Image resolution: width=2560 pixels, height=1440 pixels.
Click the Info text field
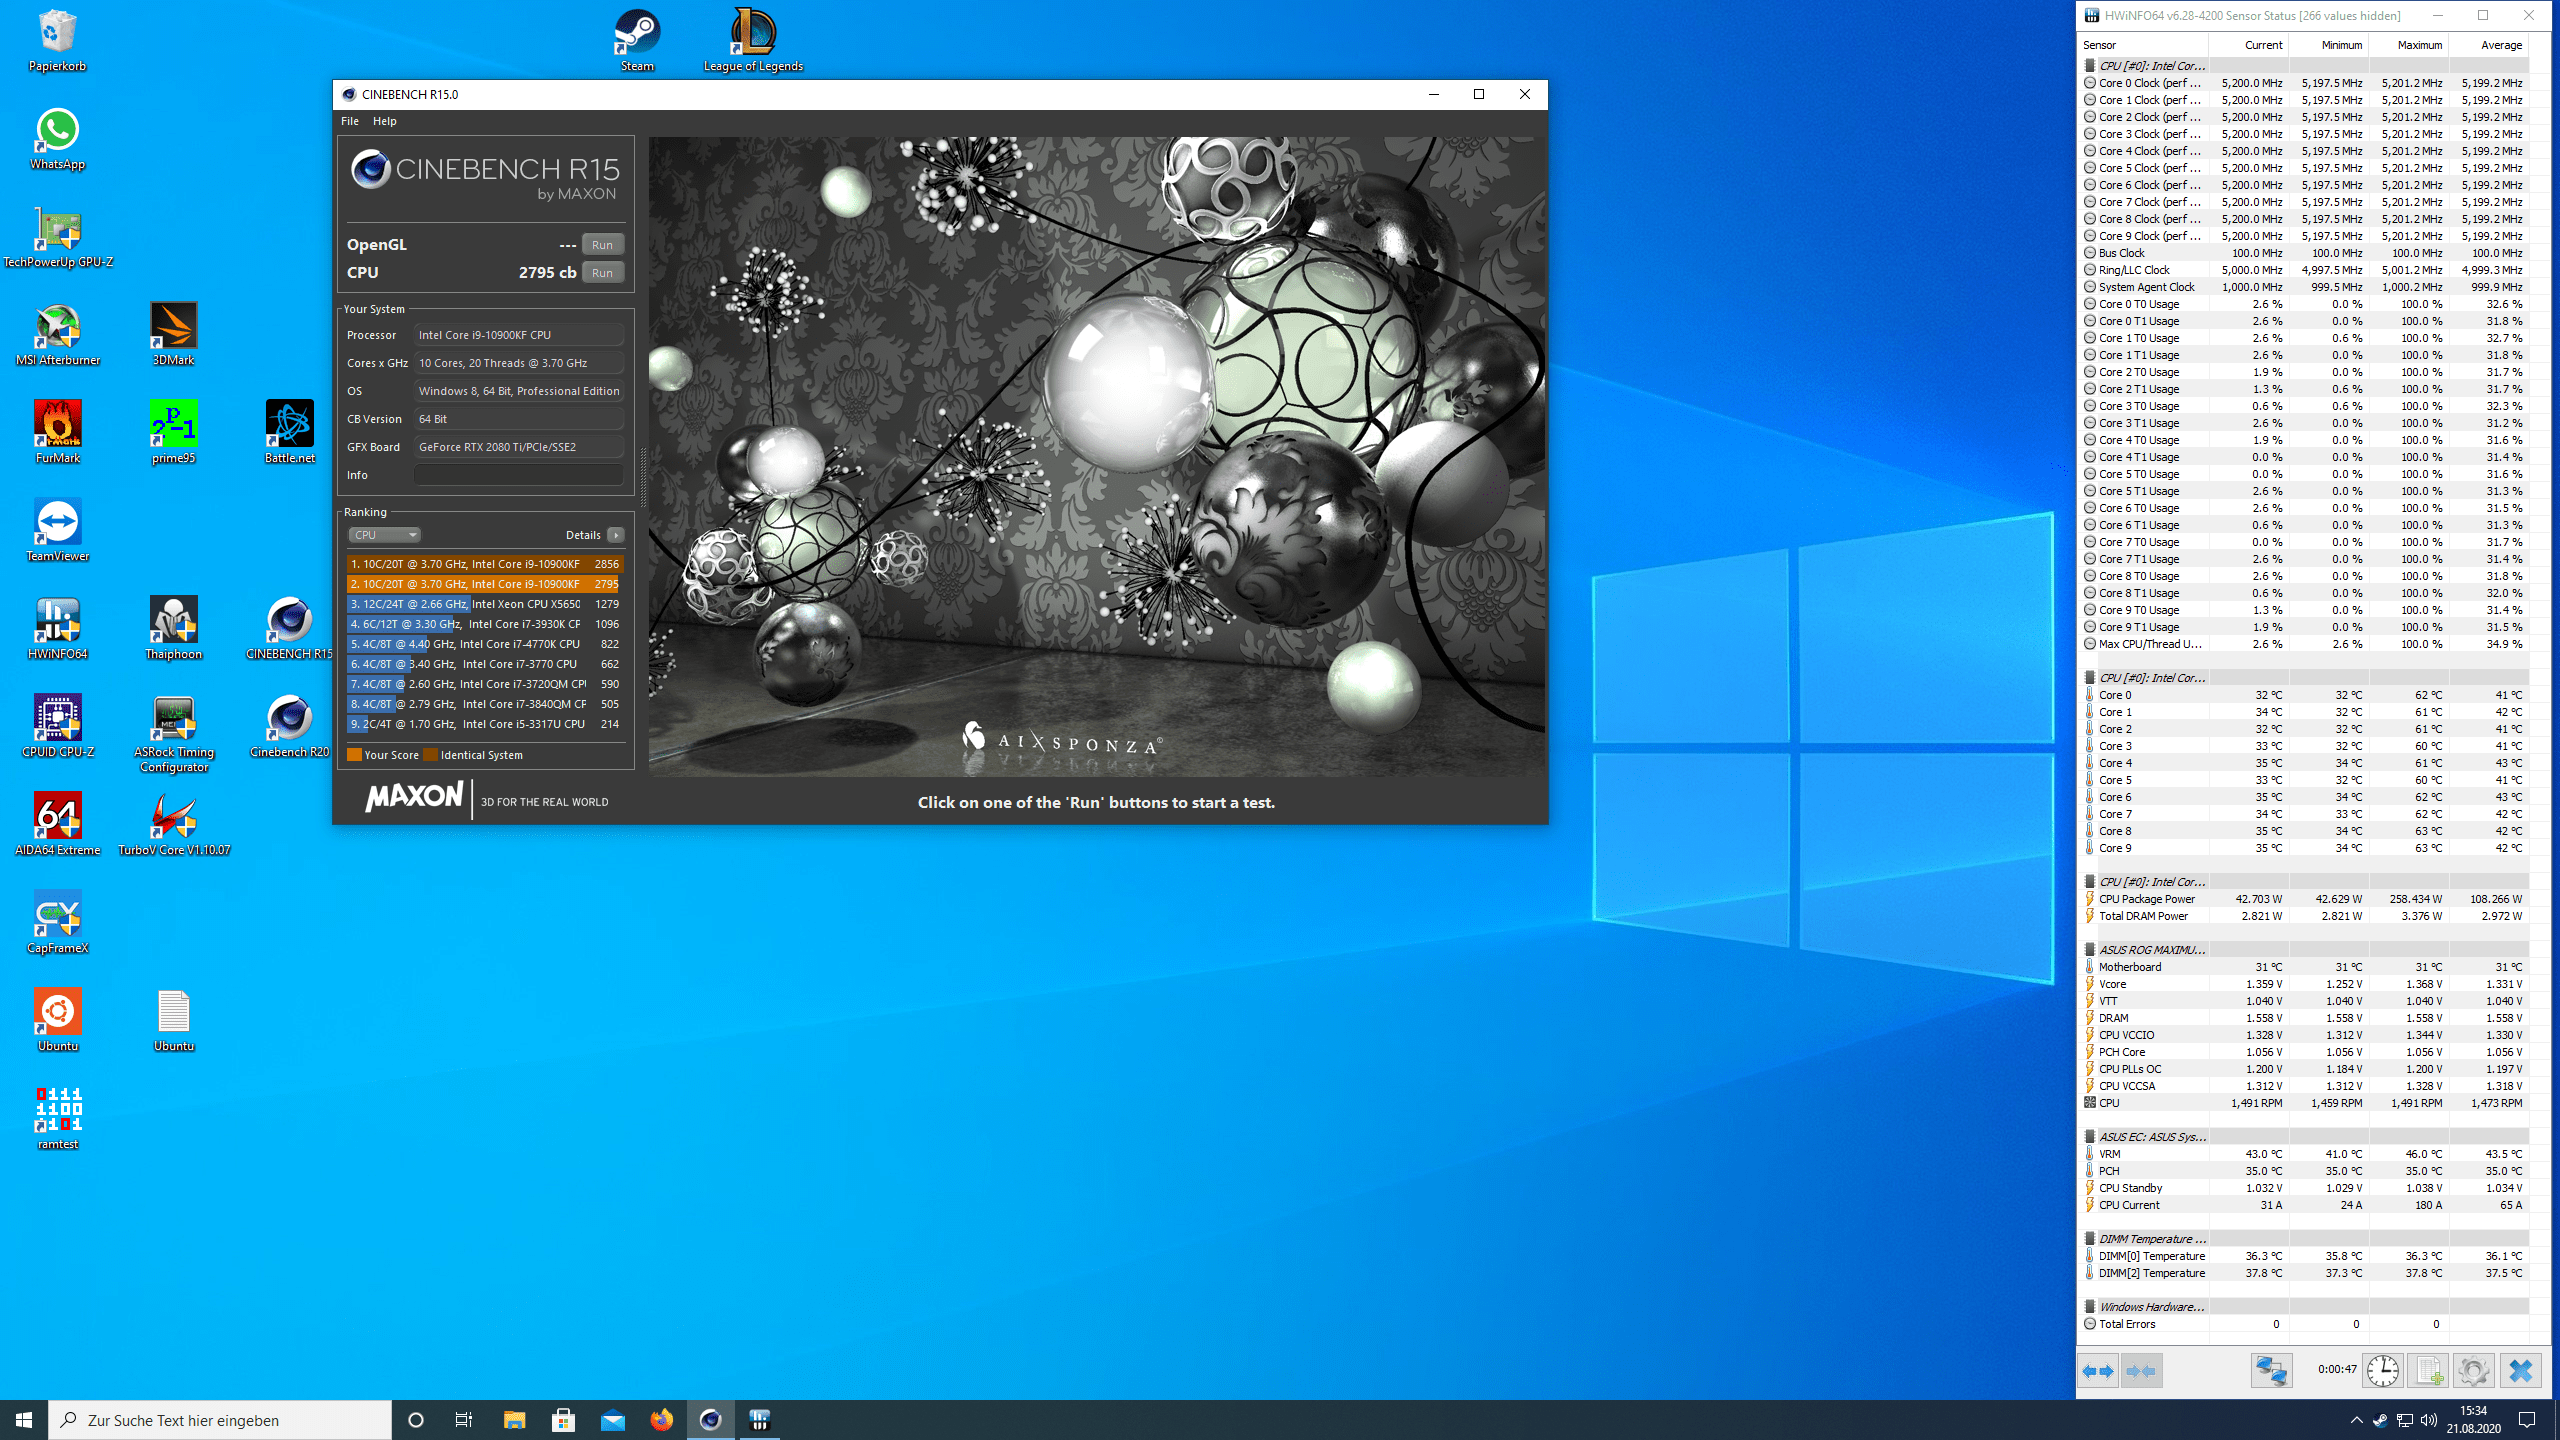(518, 475)
